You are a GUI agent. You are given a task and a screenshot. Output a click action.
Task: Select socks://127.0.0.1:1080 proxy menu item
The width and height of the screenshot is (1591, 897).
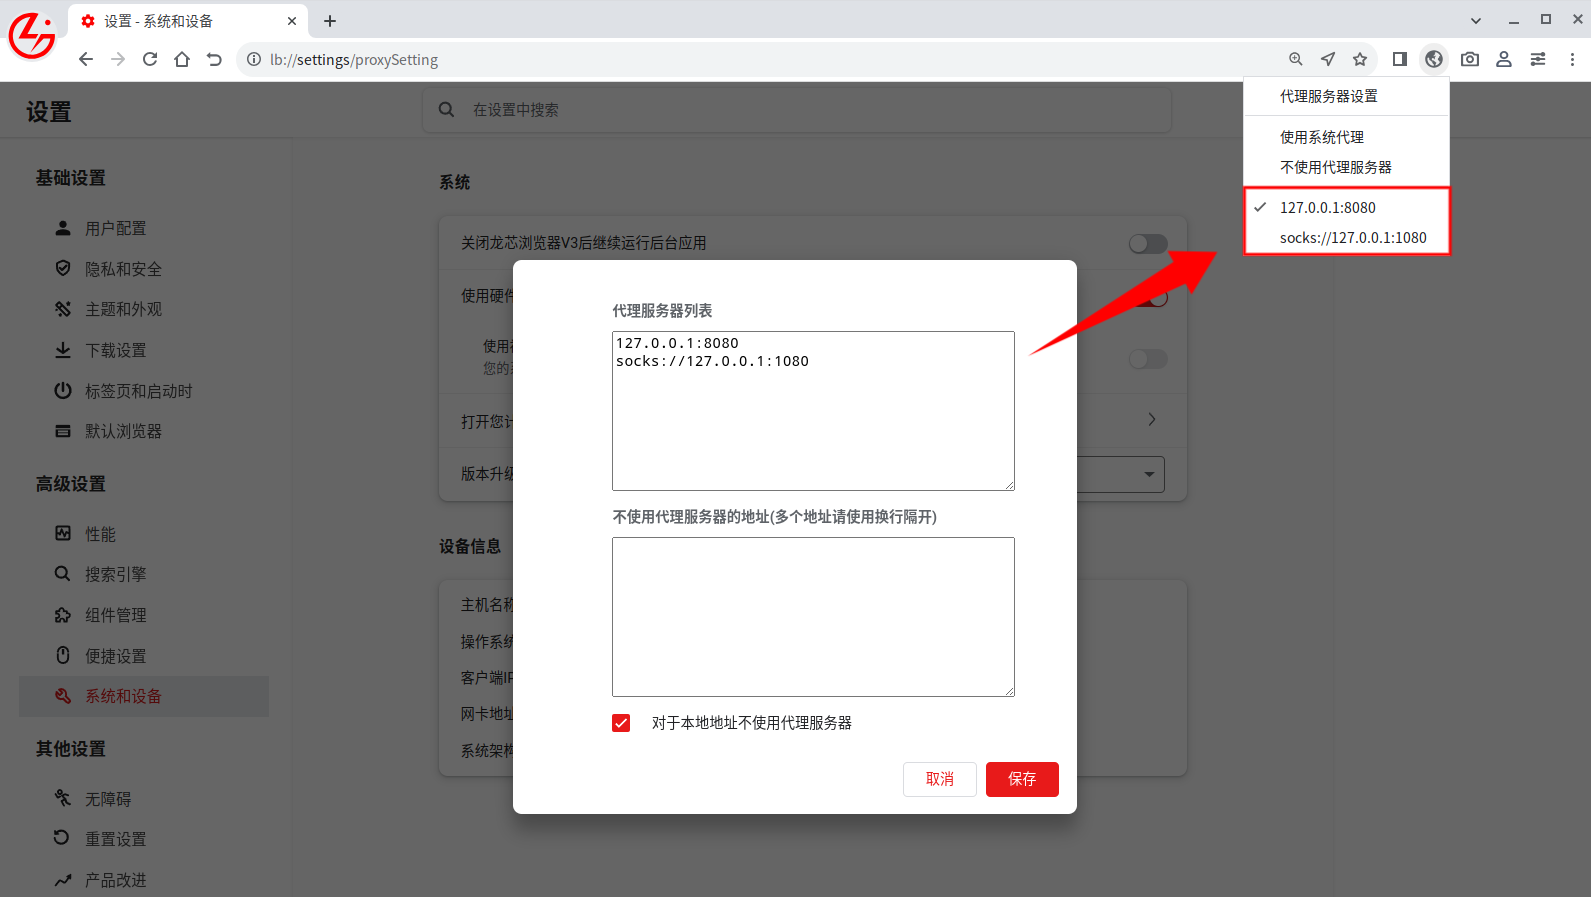pyautogui.click(x=1346, y=237)
